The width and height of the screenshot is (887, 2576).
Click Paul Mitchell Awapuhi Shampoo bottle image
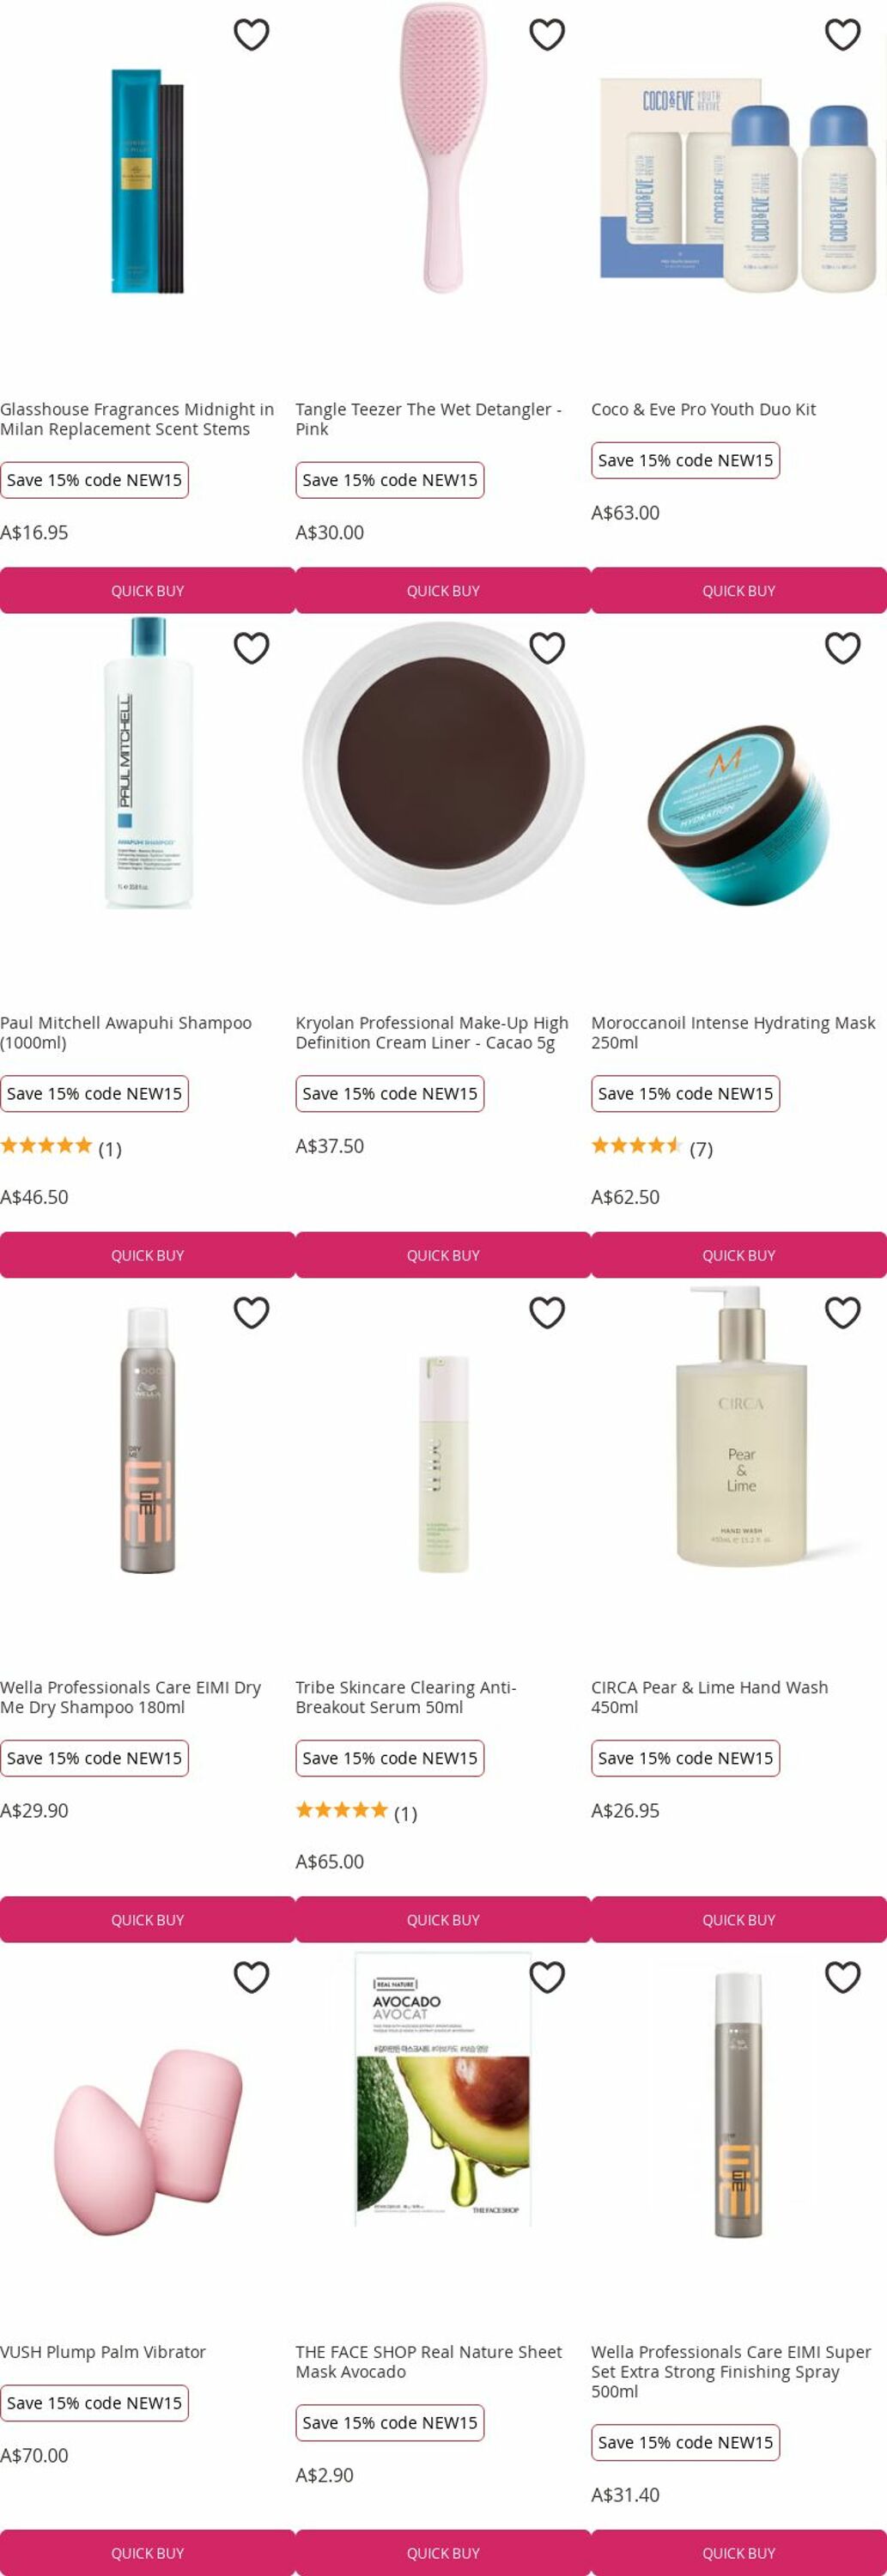(148, 763)
